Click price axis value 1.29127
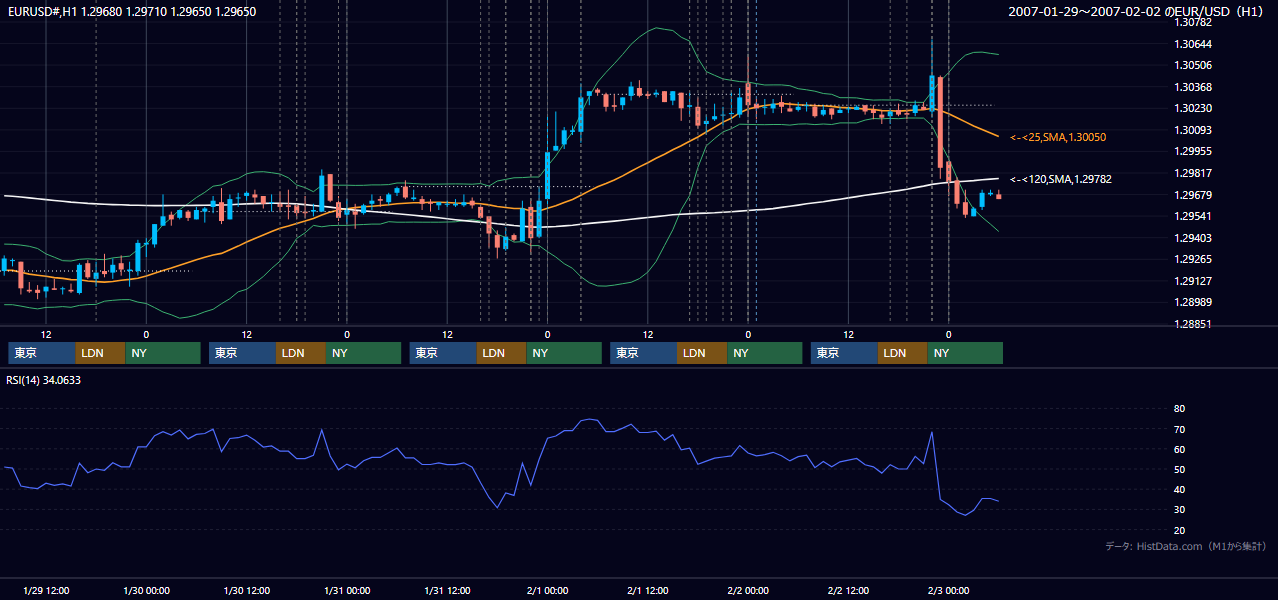This screenshot has height=600, width=1278. (x=1192, y=281)
